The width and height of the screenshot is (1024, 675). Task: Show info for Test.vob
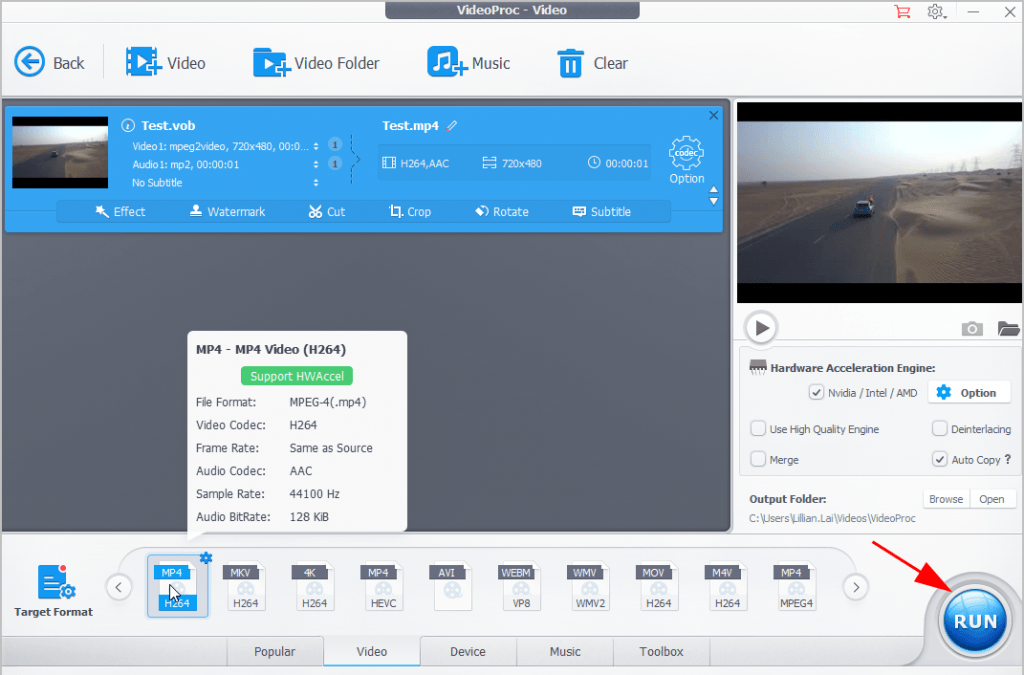[128, 125]
